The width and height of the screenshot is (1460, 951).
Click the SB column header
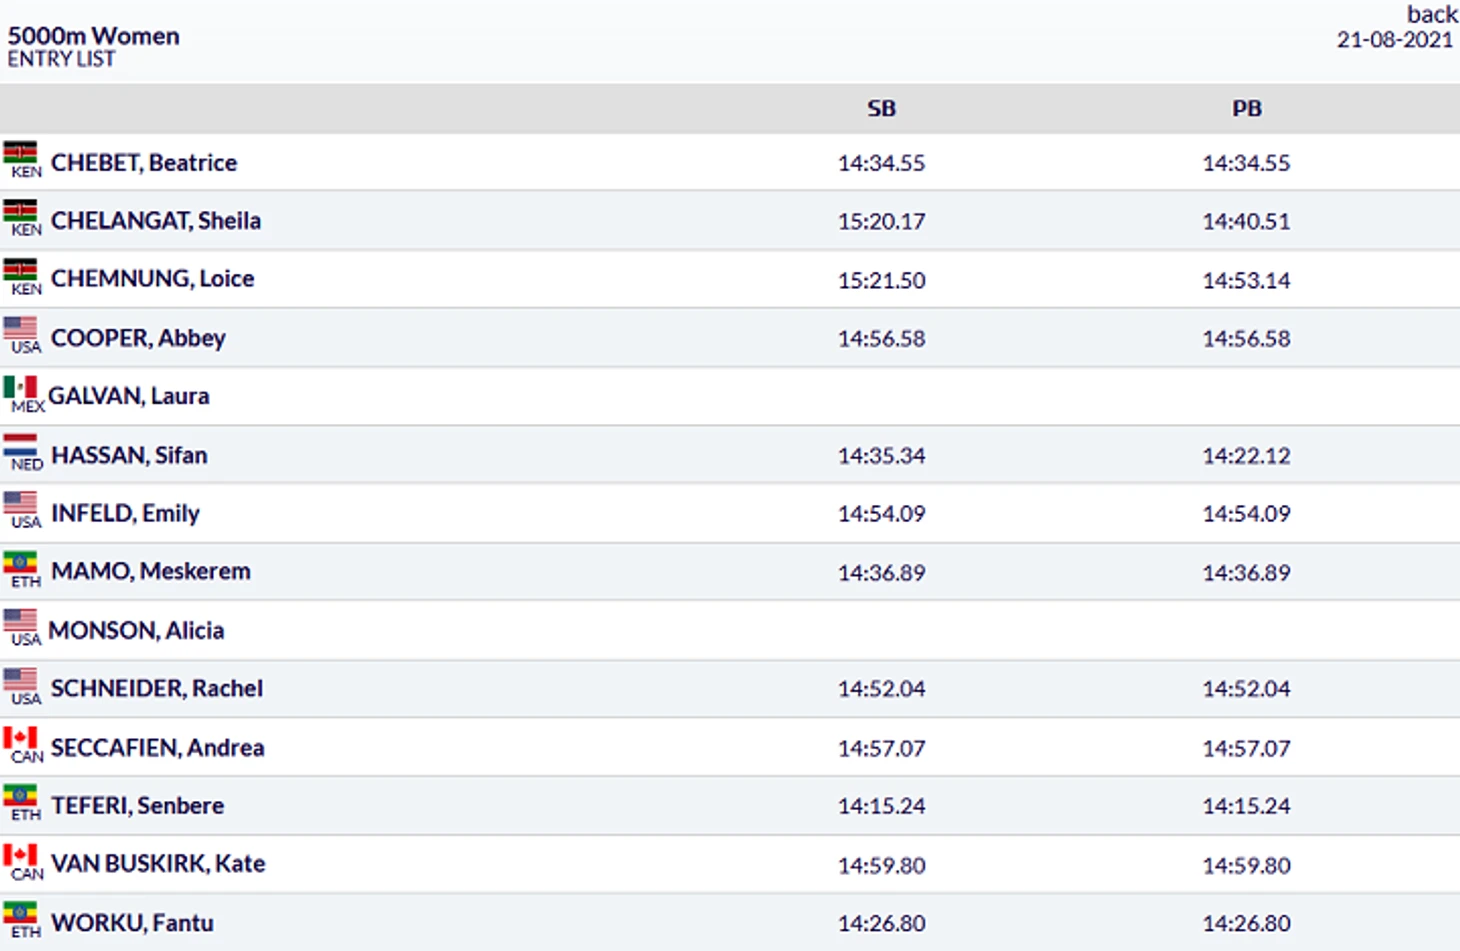click(881, 109)
